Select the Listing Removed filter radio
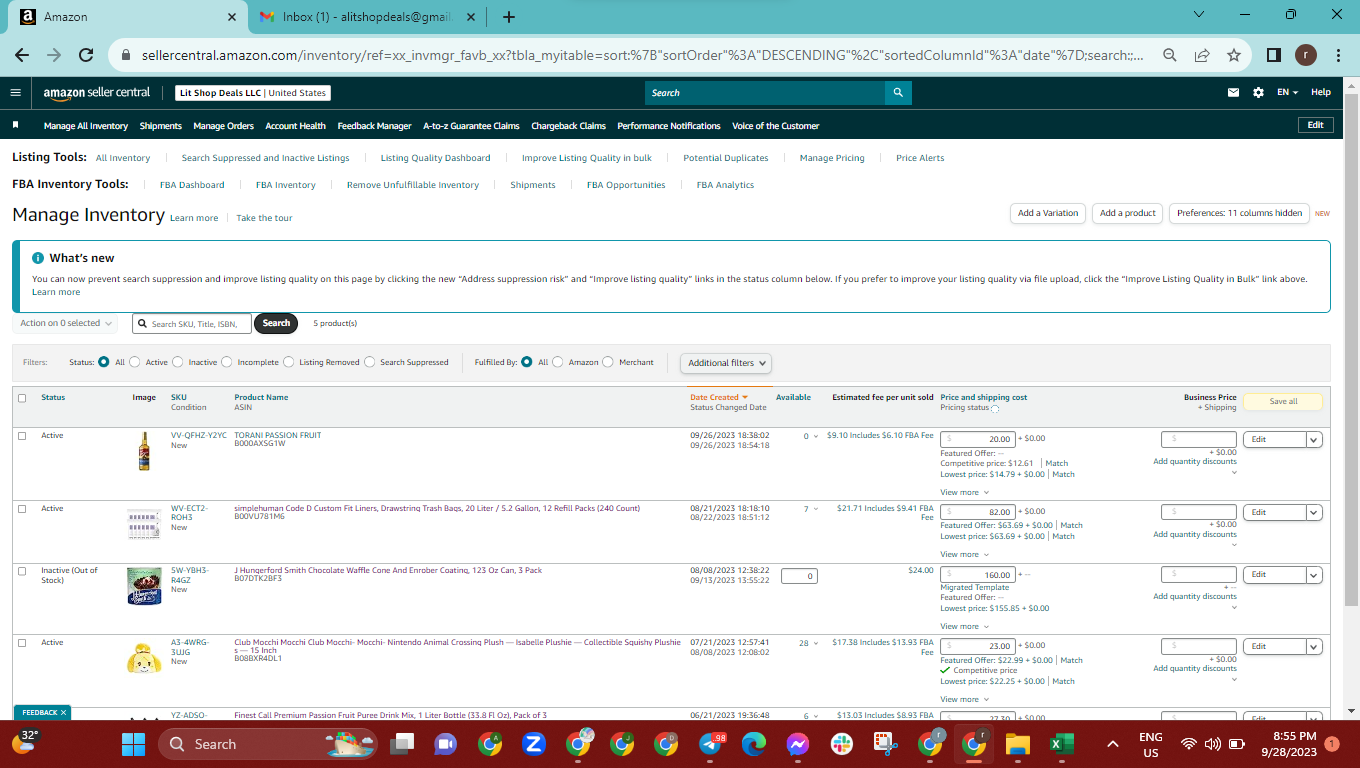 (289, 362)
